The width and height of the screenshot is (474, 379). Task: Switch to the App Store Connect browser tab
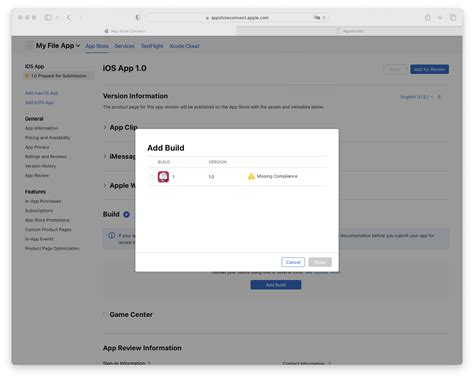[124, 31]
